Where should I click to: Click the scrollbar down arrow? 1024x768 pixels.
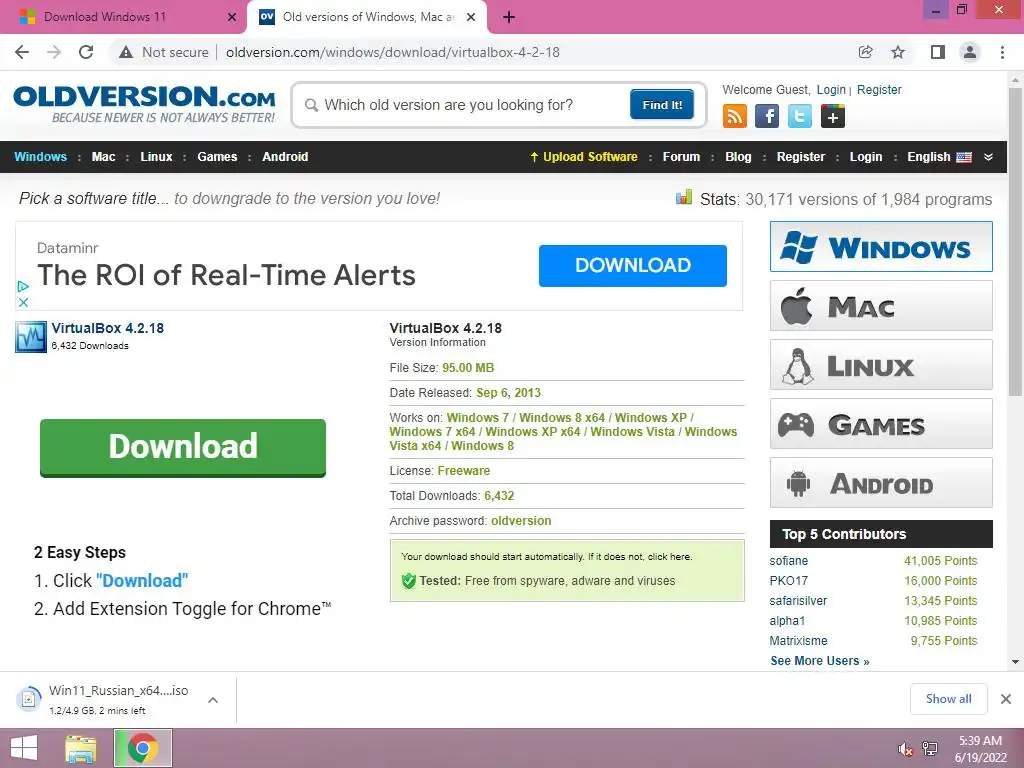(1015, 662)
